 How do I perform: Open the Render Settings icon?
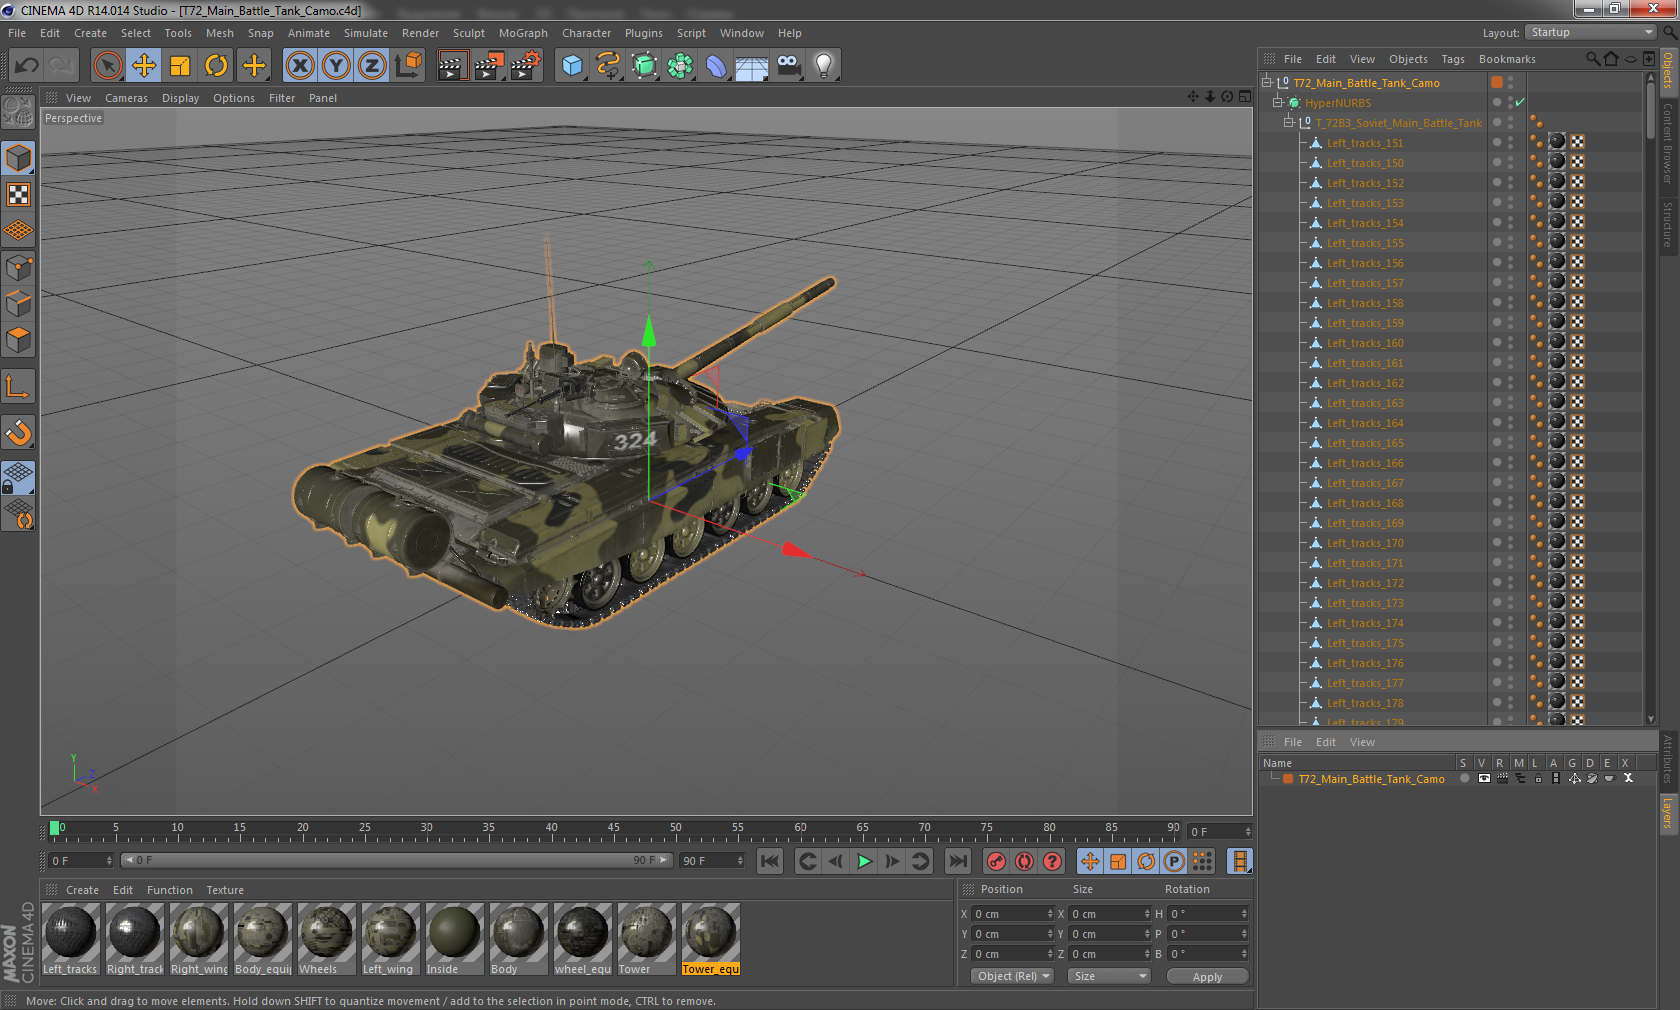tap(526, 66)
